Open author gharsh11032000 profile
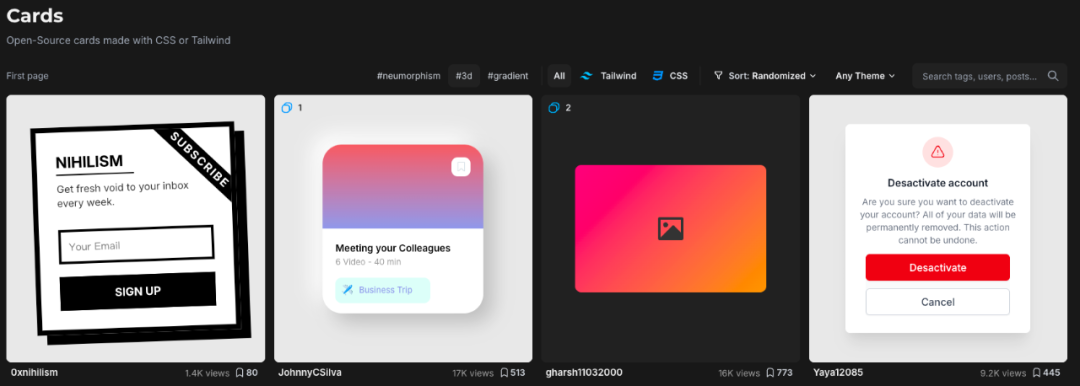This screenshot has height=386, width=1080. click(x=584, y=373)
